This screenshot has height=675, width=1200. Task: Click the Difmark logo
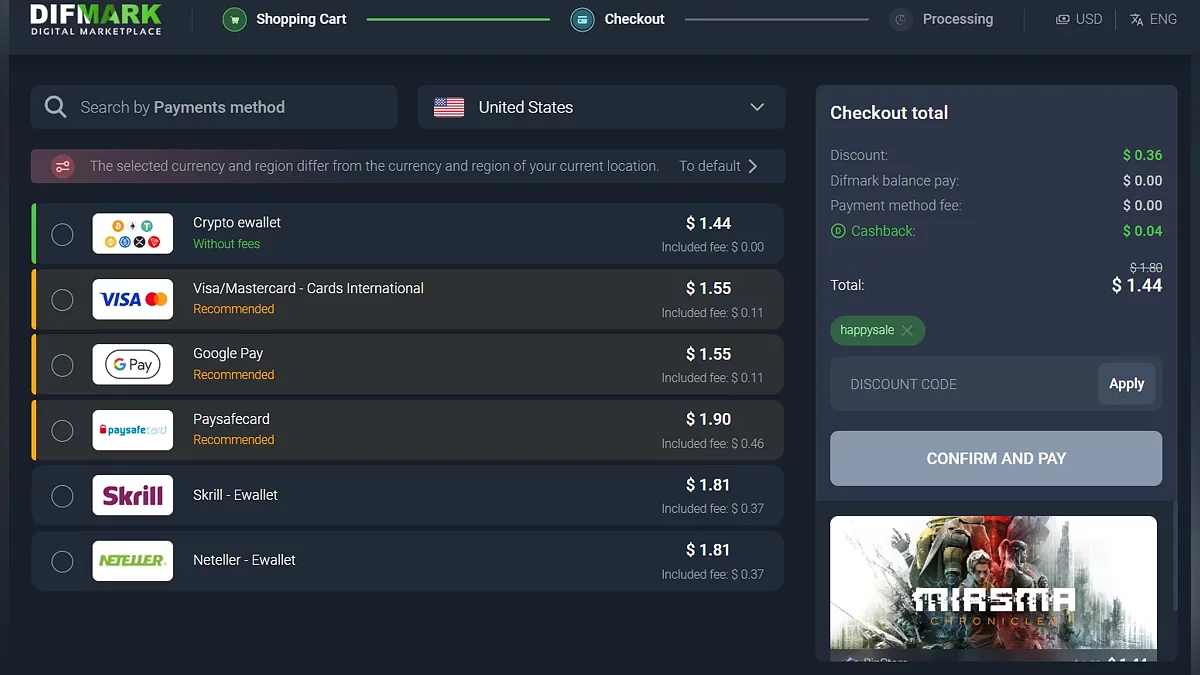coord(96,19)
